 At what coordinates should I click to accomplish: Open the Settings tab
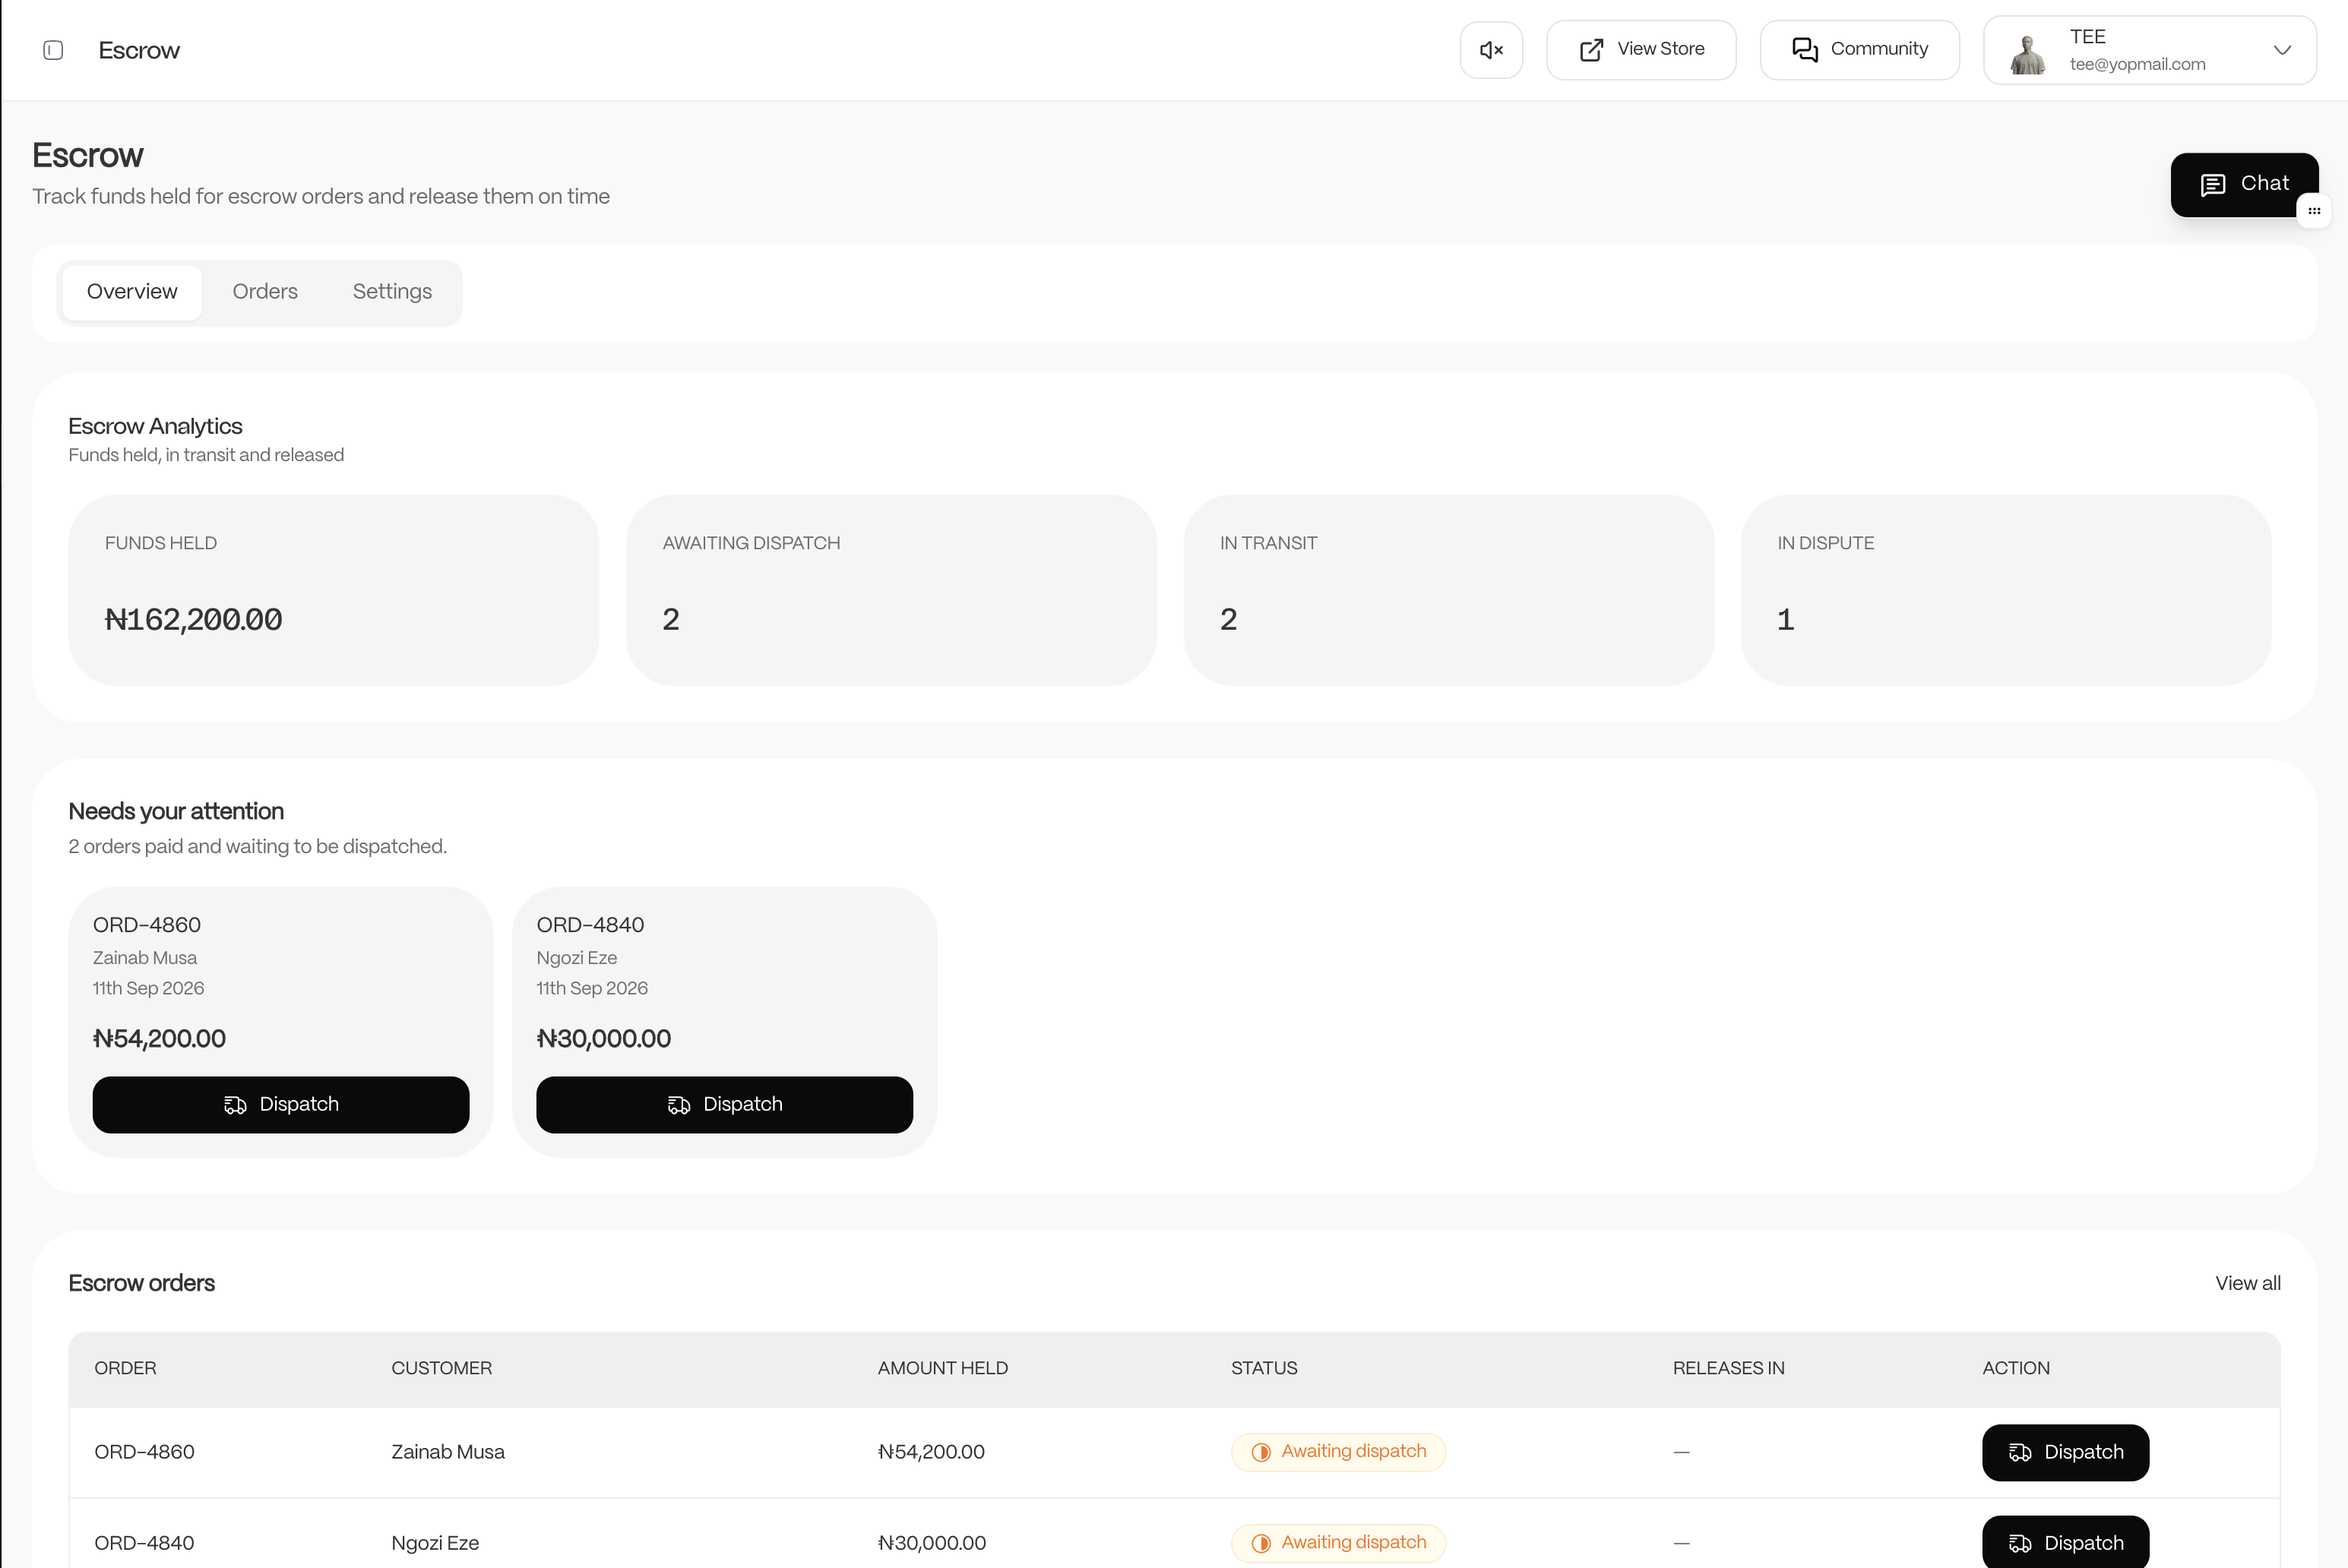point(392,292)
